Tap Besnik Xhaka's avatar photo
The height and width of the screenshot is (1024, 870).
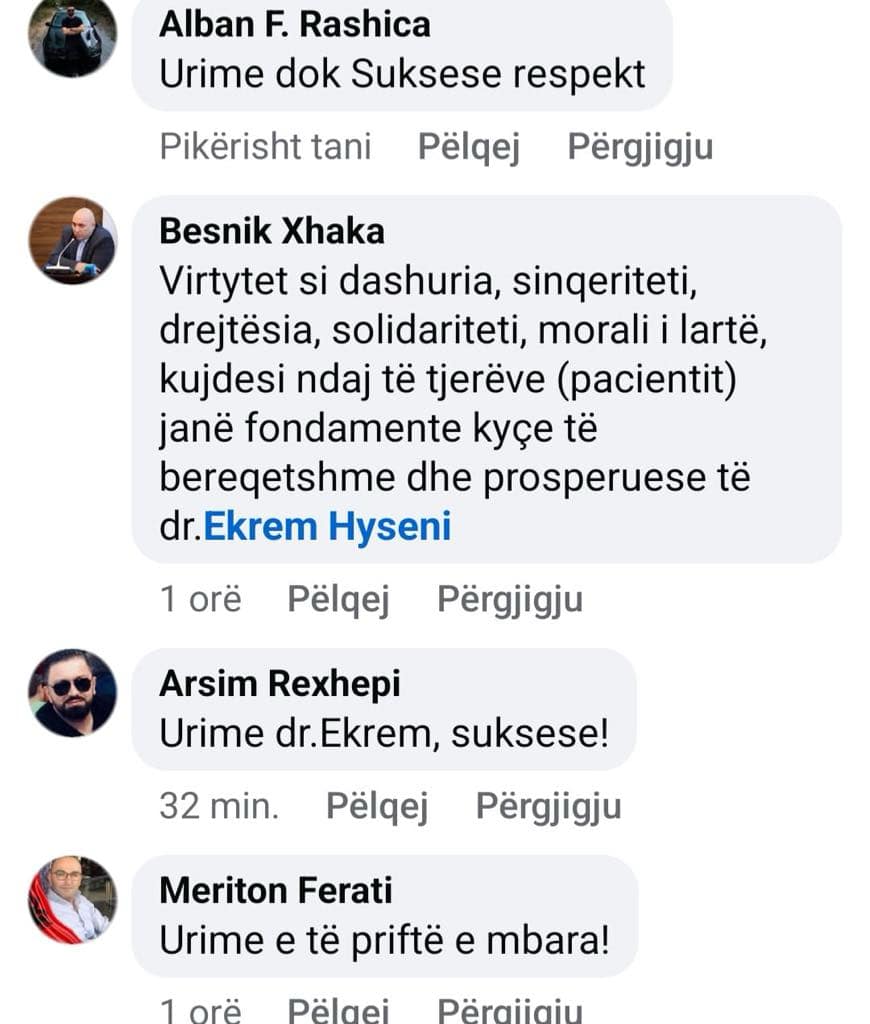coord(72,240)
